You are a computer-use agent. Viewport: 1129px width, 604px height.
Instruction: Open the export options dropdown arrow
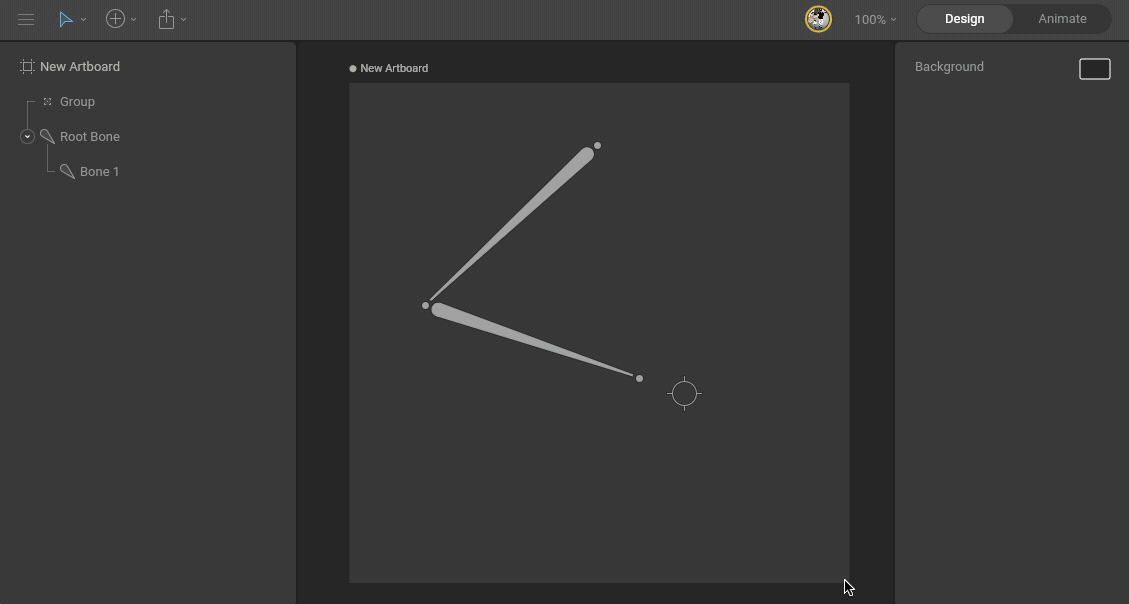tap(184, 19)
